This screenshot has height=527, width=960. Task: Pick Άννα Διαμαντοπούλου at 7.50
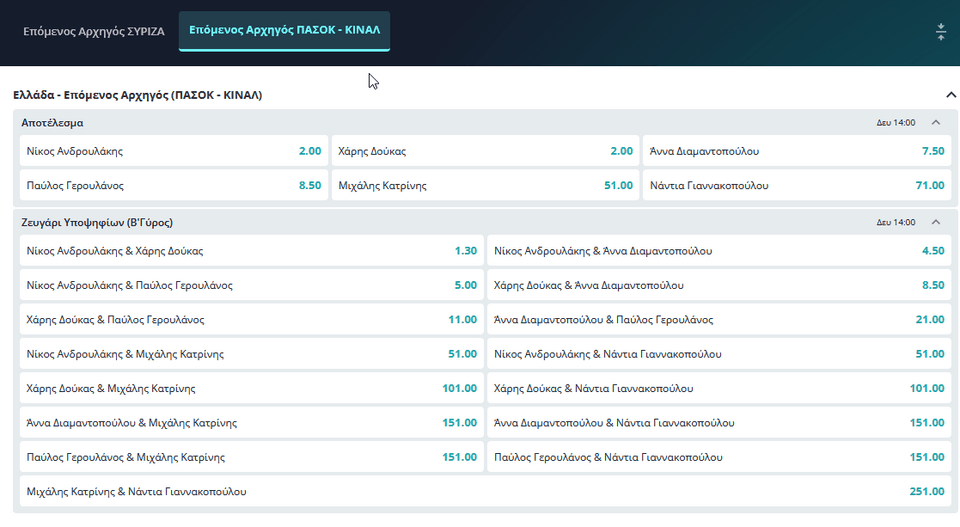[797, 151]
